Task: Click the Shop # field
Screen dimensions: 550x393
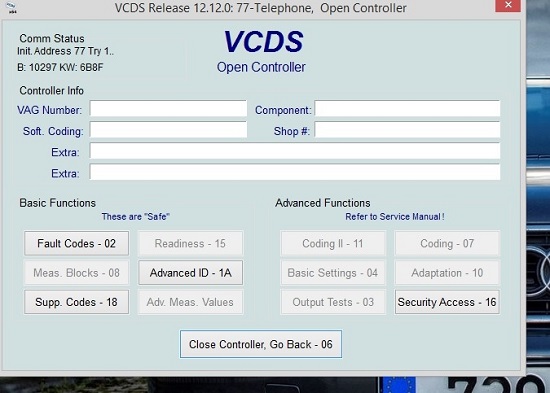Action: point(407,129)
